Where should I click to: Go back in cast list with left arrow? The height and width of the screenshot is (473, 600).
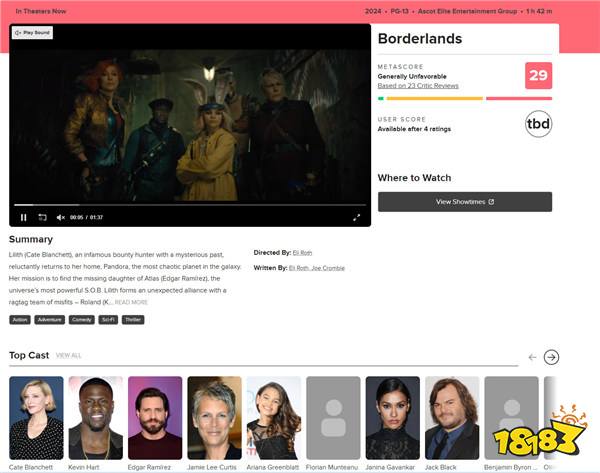pos(532,357)
